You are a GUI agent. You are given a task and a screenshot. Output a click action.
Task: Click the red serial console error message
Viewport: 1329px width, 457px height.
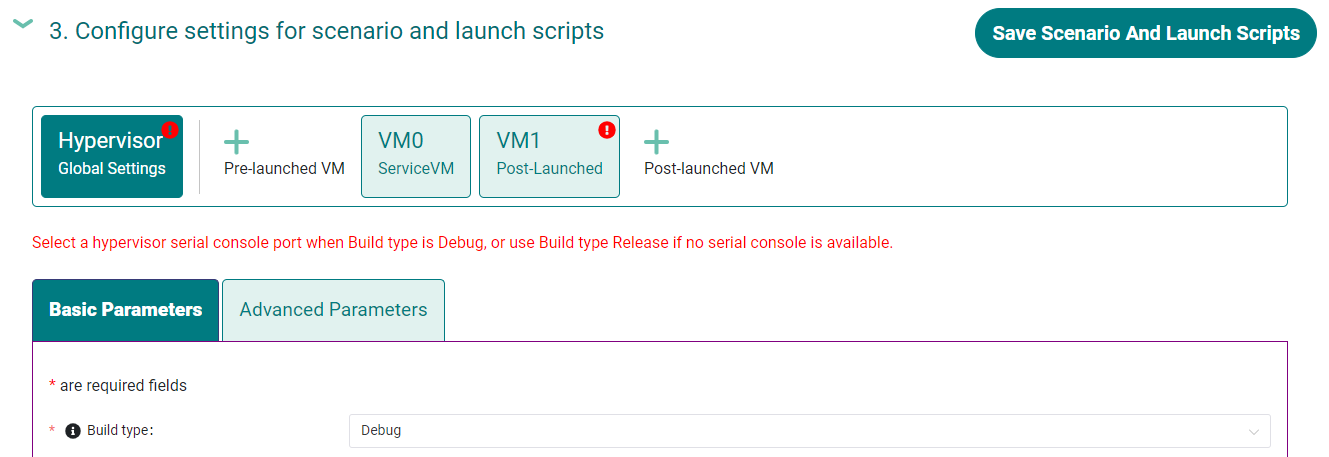coord(462,243)
